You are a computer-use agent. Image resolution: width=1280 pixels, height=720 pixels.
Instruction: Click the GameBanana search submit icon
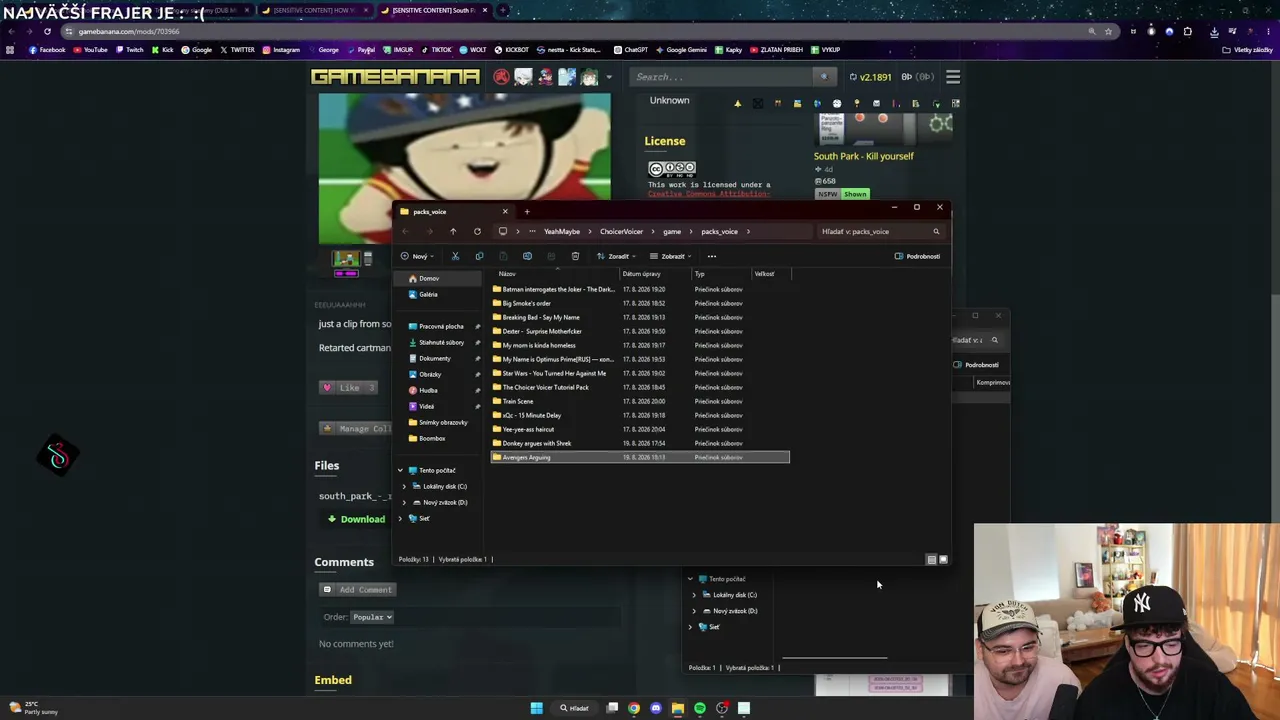tap(824, 77)
